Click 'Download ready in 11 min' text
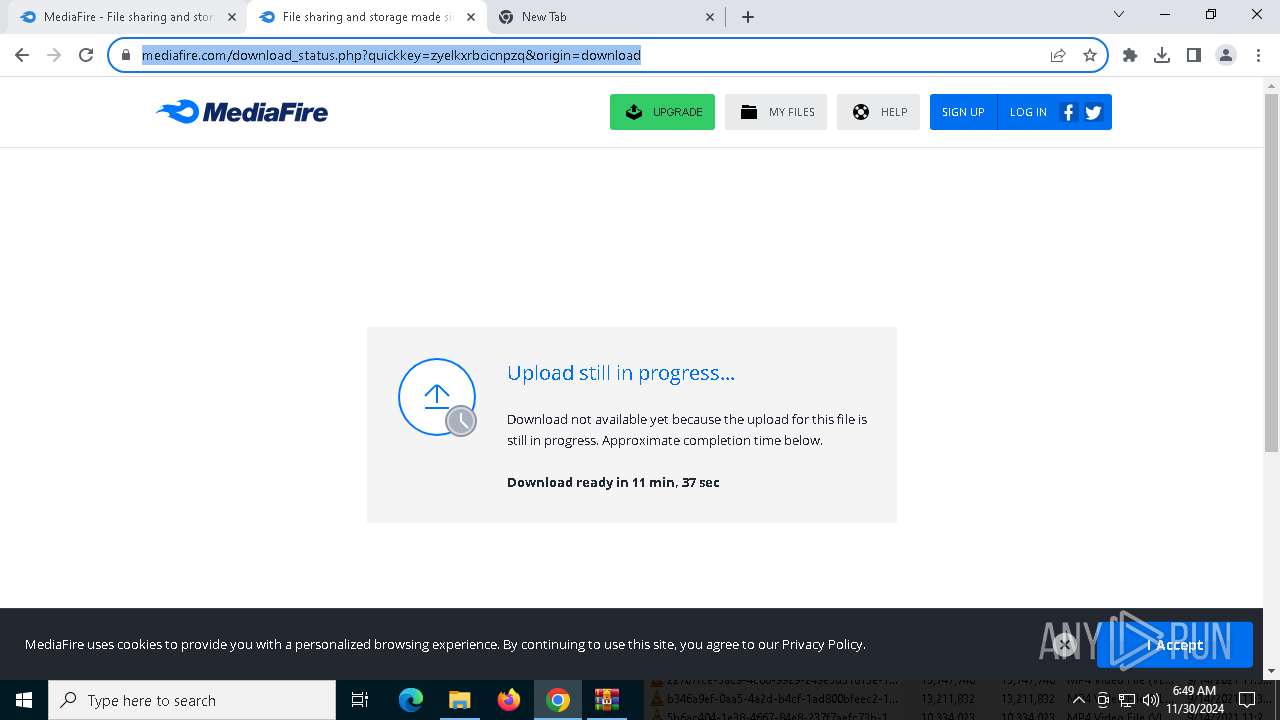The height and width of the screenshot is (720, 1280). [613, 482]
